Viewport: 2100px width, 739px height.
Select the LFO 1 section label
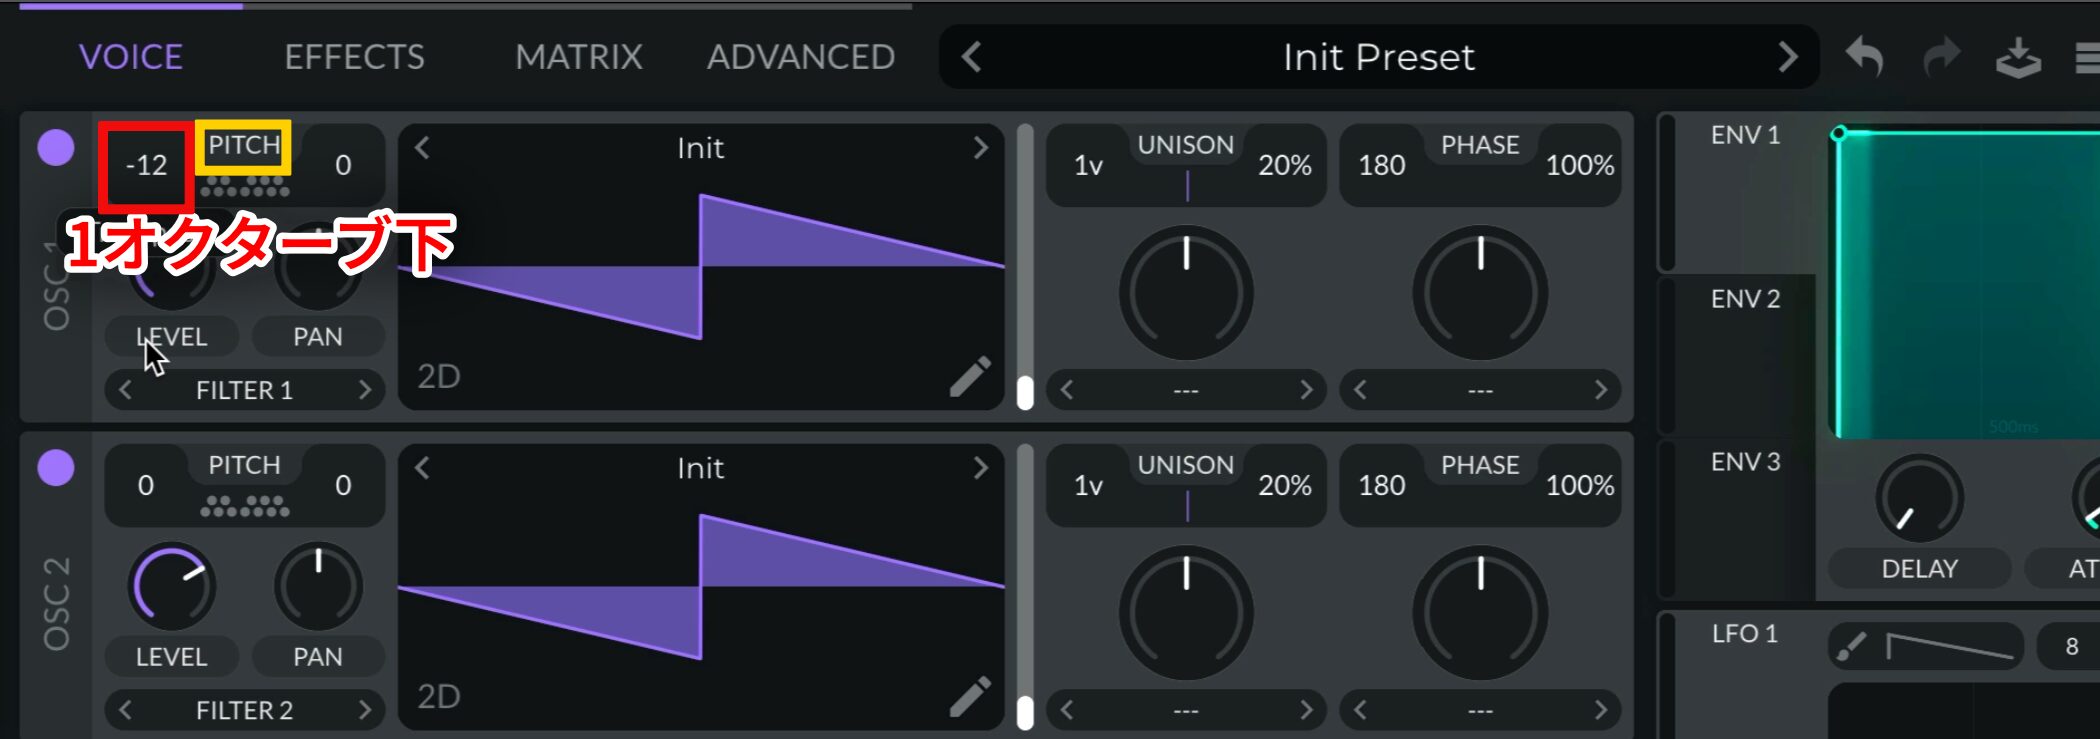1744,634
